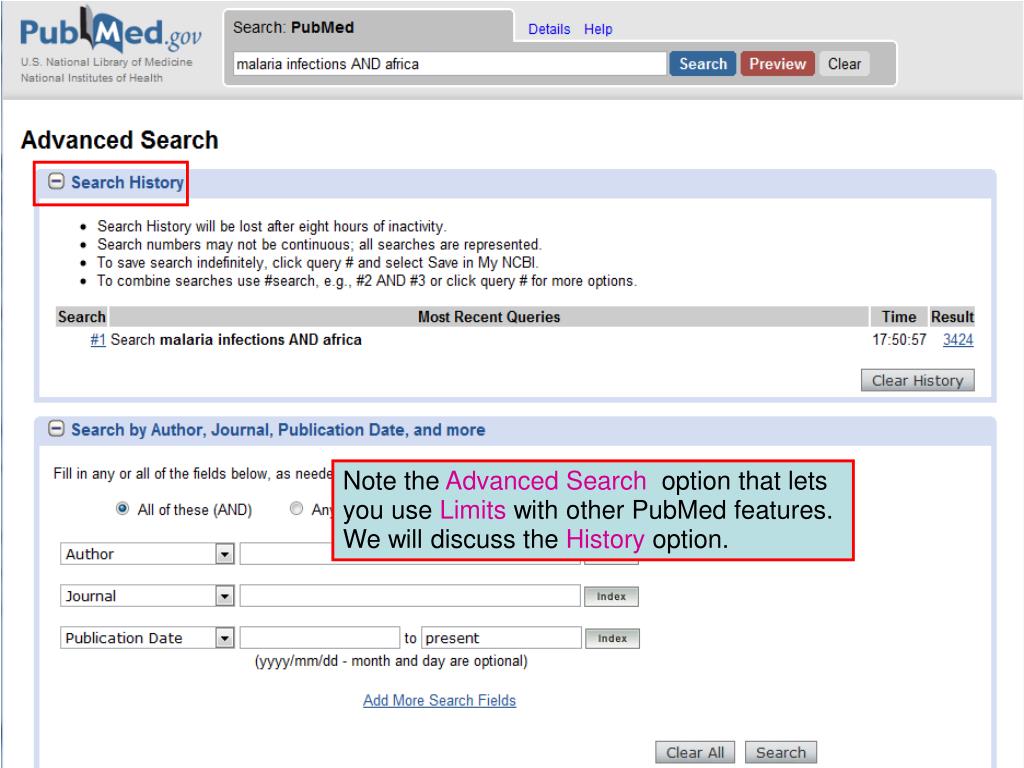The image size is (1024, 768).
Task: Click the Clear History button
Action: [x=918, y=380]
